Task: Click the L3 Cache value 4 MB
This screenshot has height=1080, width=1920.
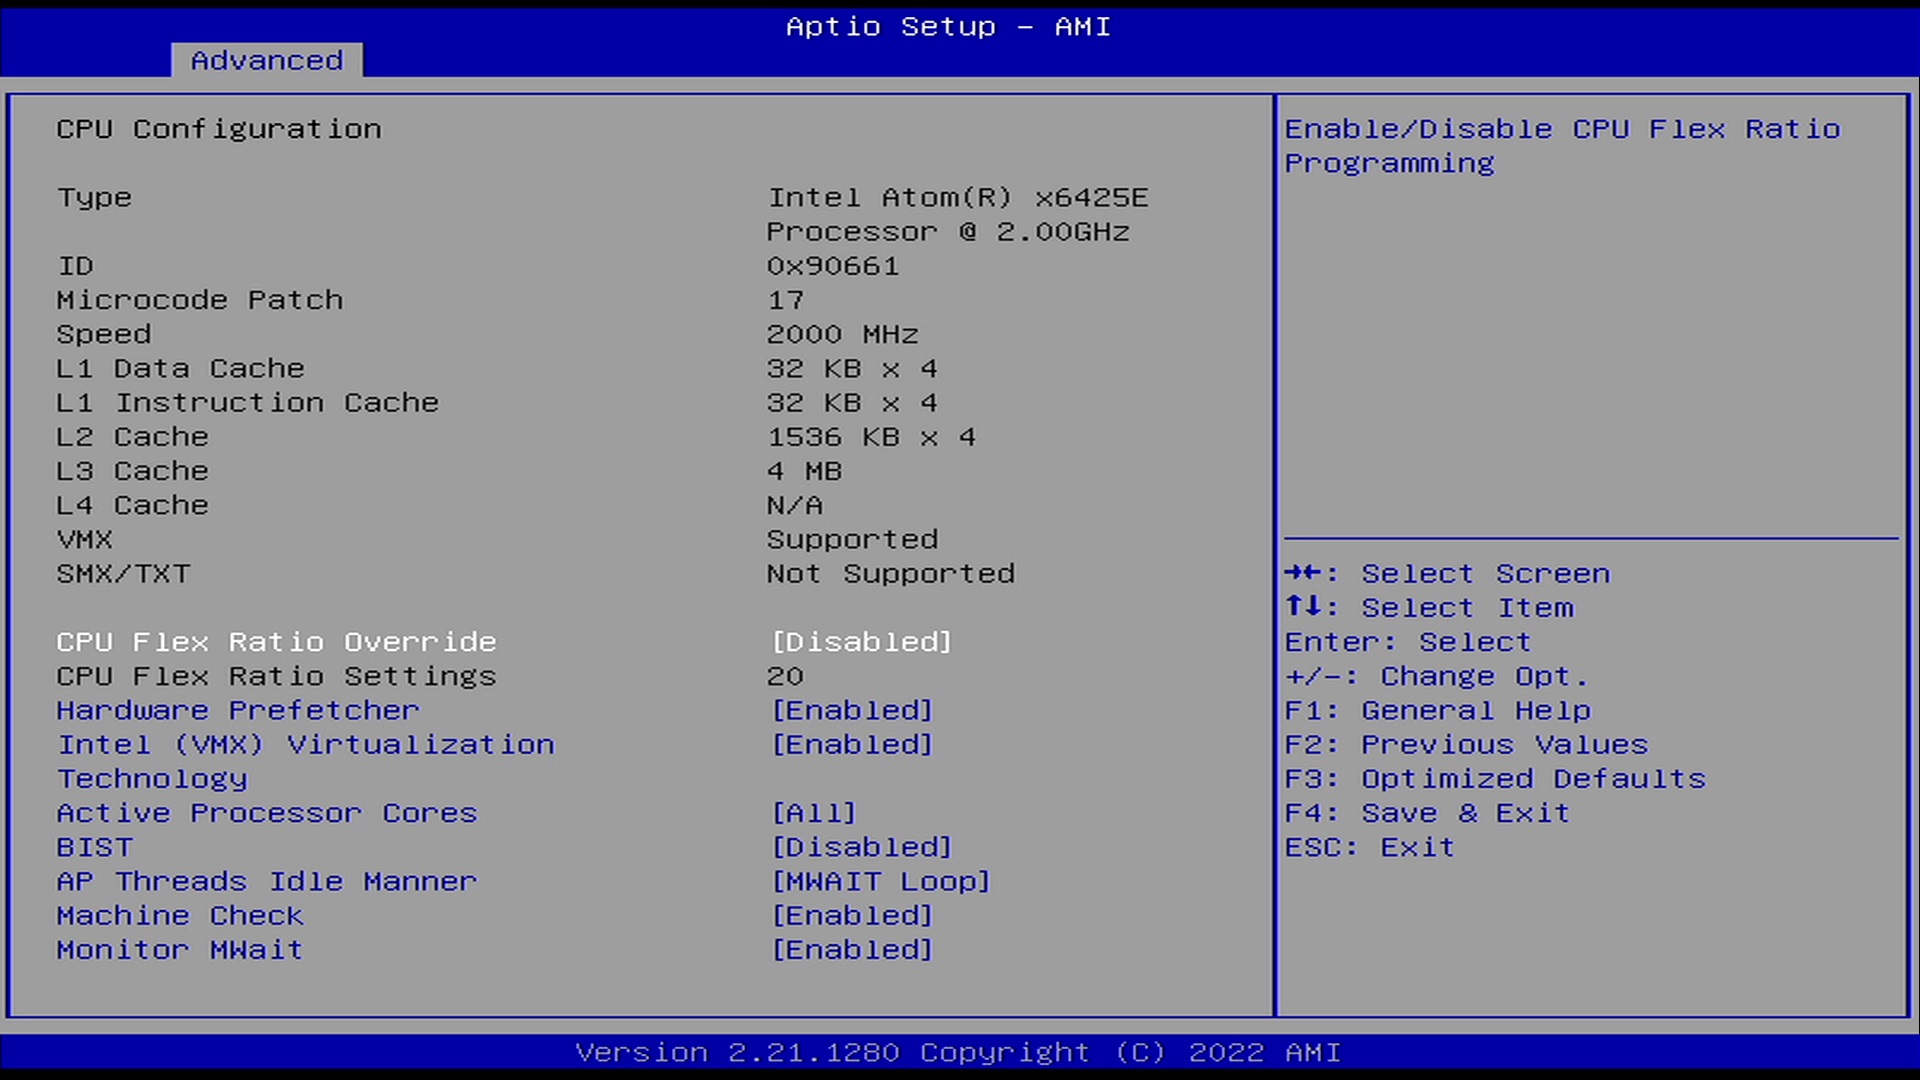Action: coord(804,471)
